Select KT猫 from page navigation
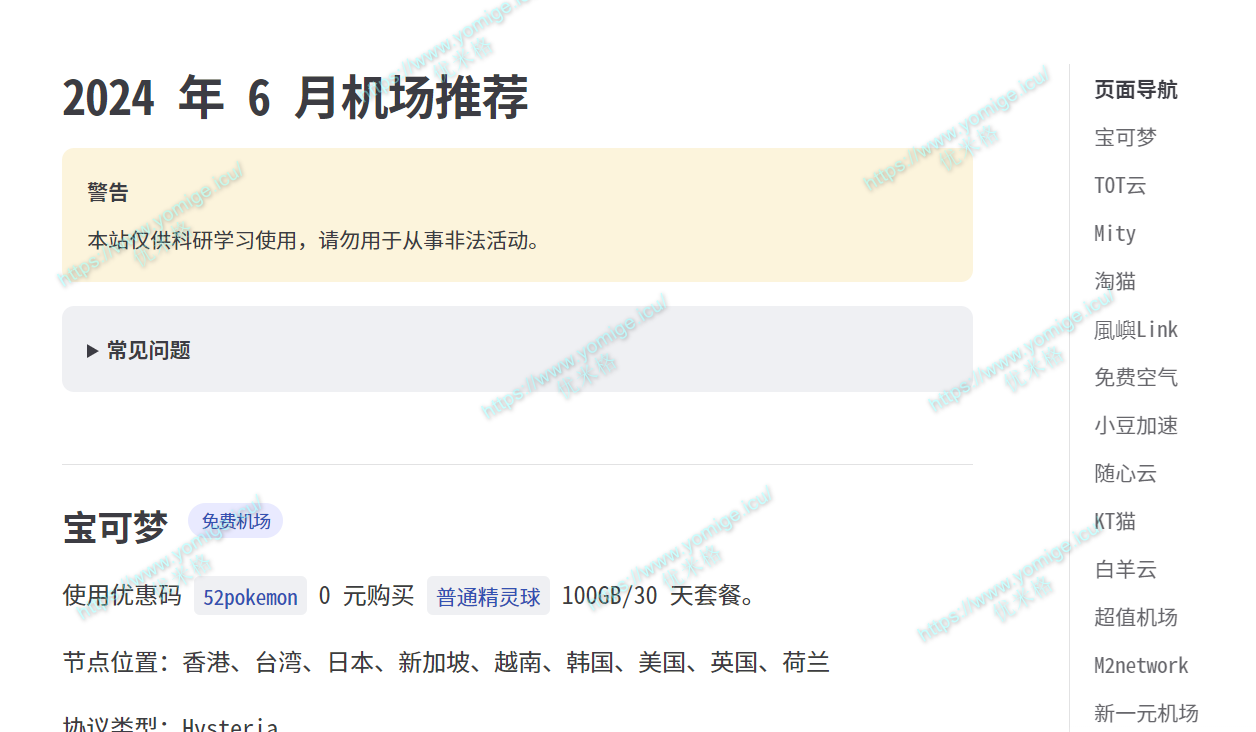Image resolution: width=1256 pixels, height=732 pixels. coord(1115,522)
